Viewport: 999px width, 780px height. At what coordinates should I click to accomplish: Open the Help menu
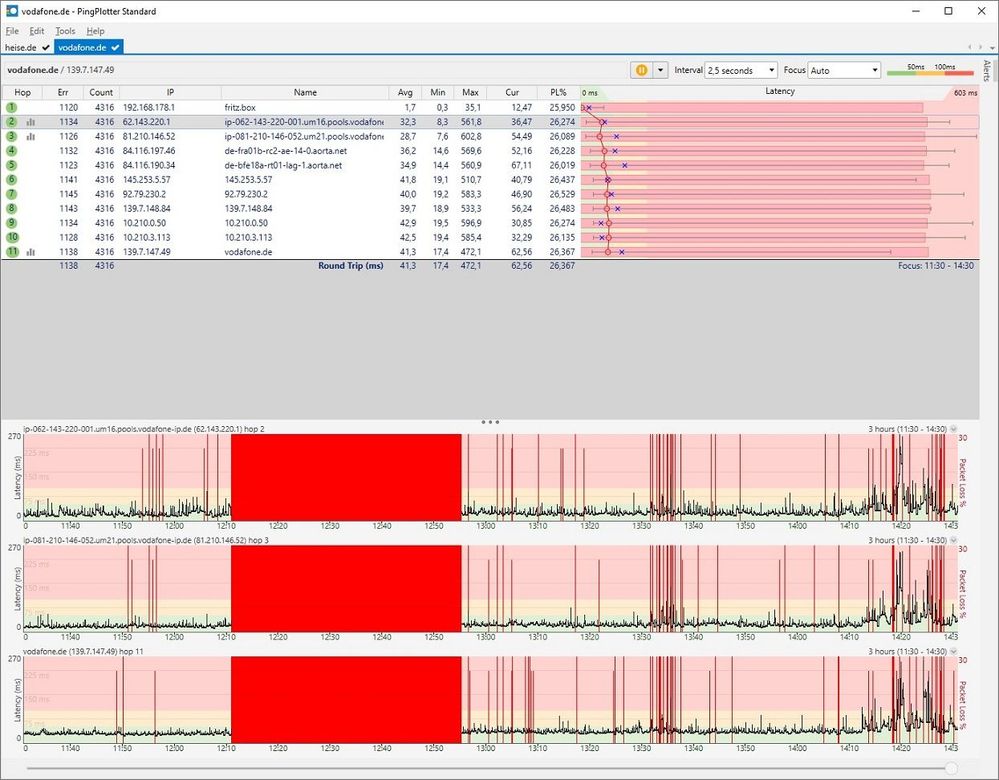point(96,31)
